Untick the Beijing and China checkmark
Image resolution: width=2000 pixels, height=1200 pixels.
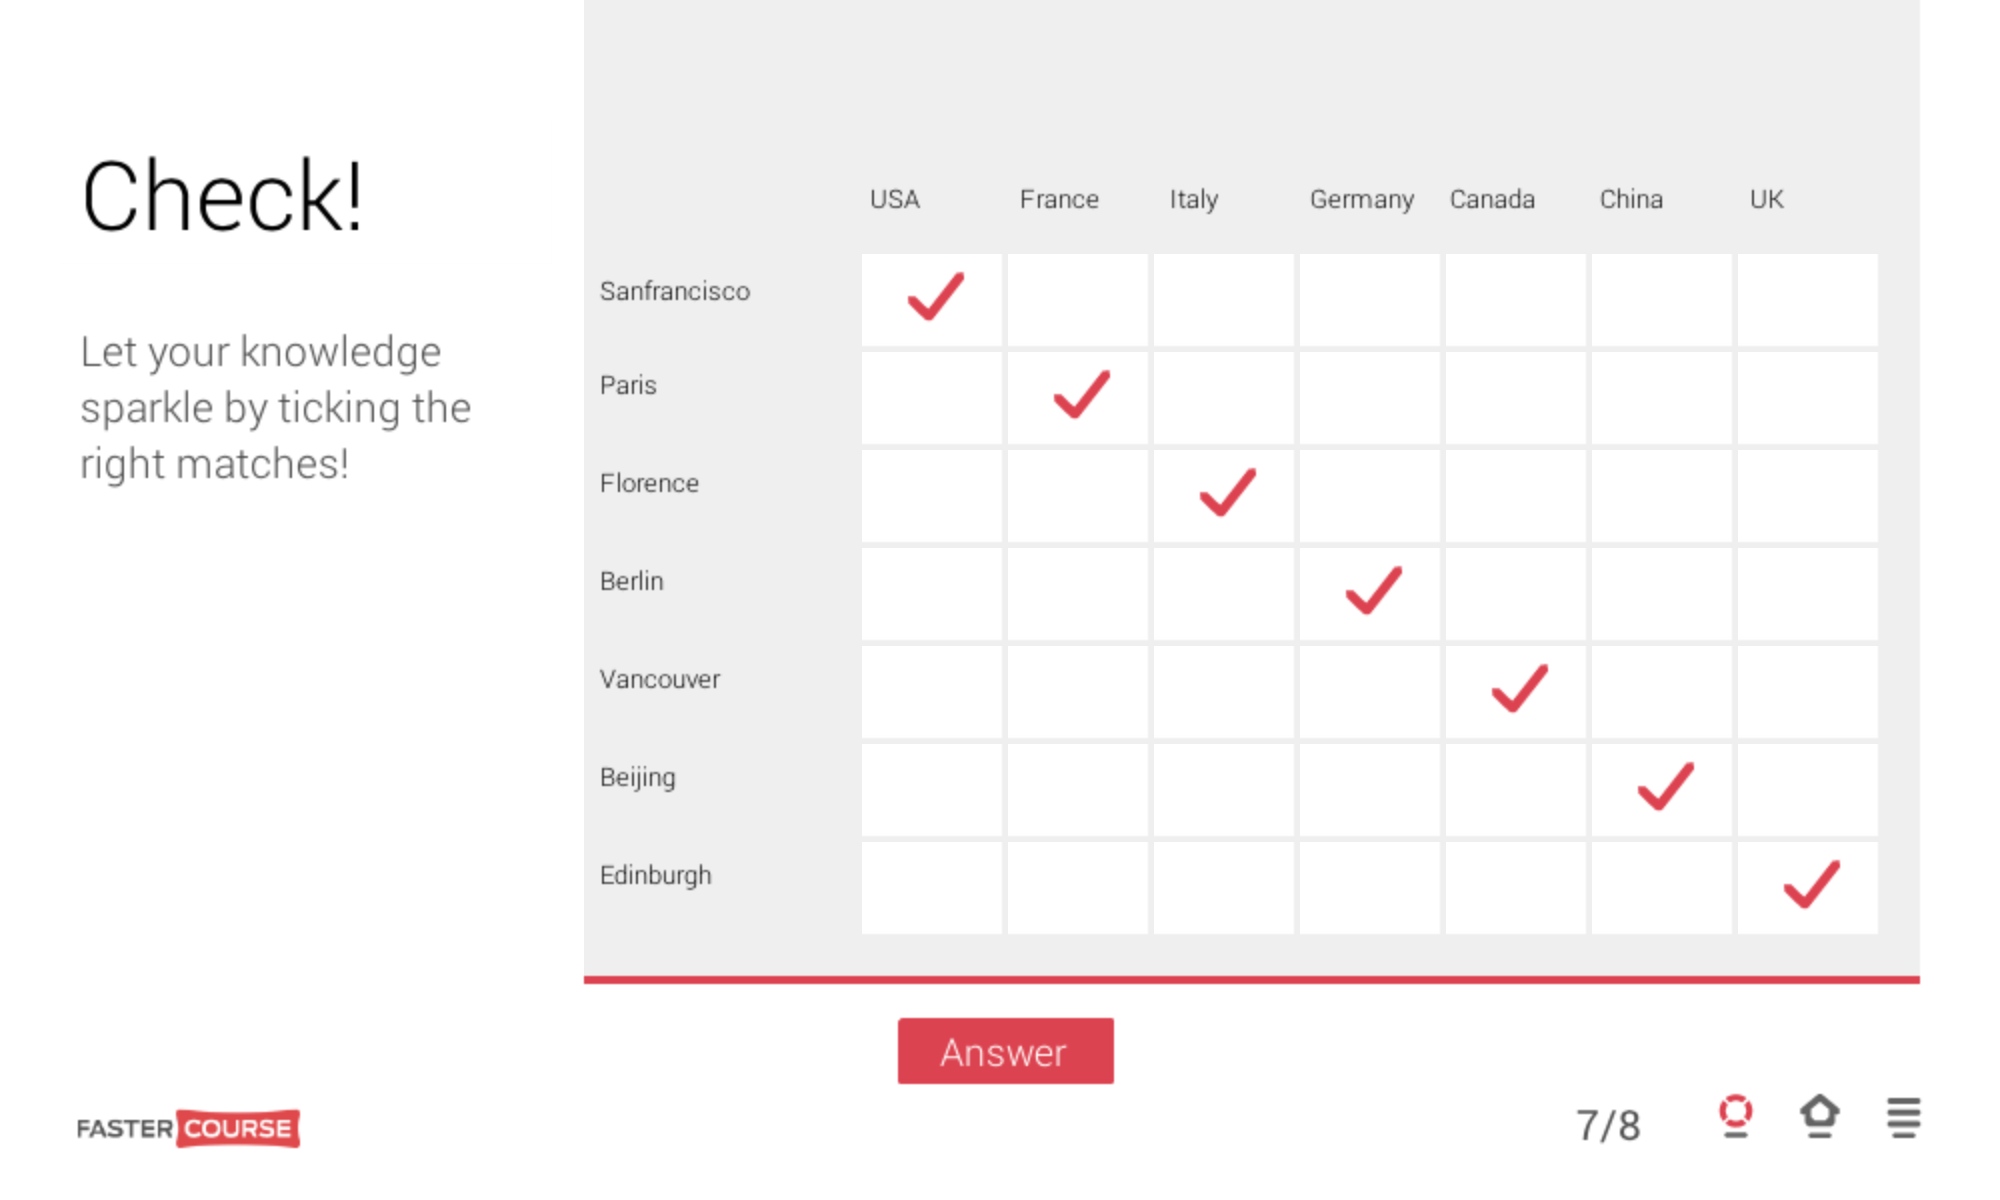pyautogui.click(x=1661, y=788)
